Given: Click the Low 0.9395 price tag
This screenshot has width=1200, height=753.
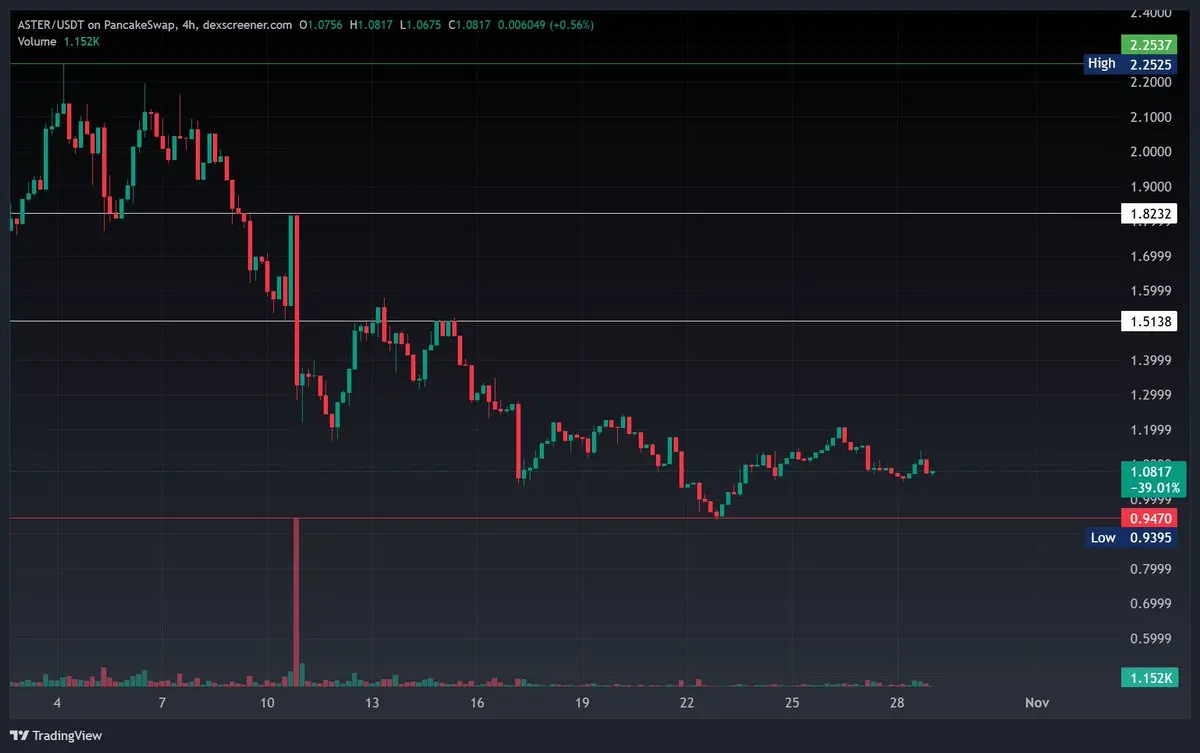Looking at the screenshot, I should tap(1131, 538).
